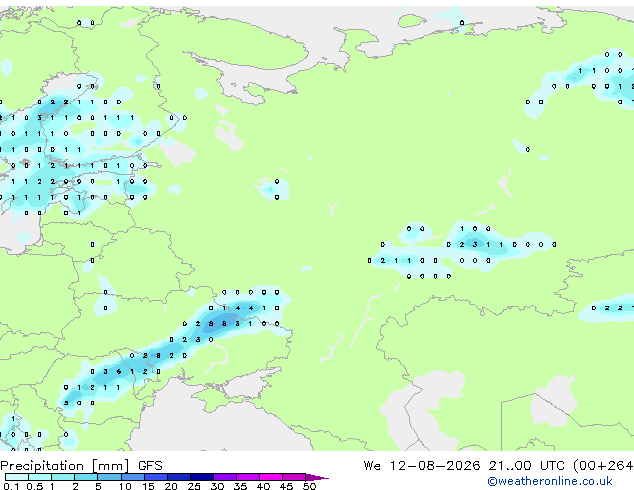
Task: Click the legend scale label '25'
Action: point(194,486)
